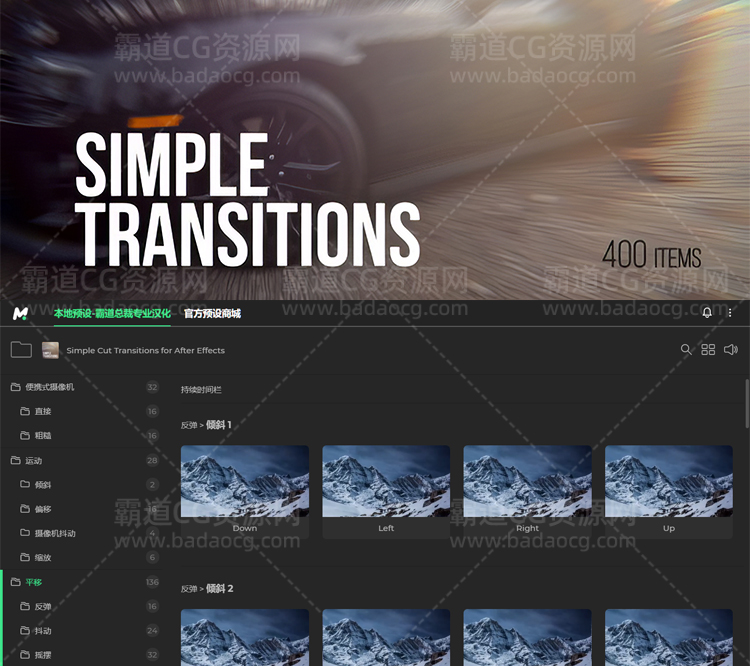Open the notifications bell icon
This screenshot has height=666, width=750.
click(706, 312)
